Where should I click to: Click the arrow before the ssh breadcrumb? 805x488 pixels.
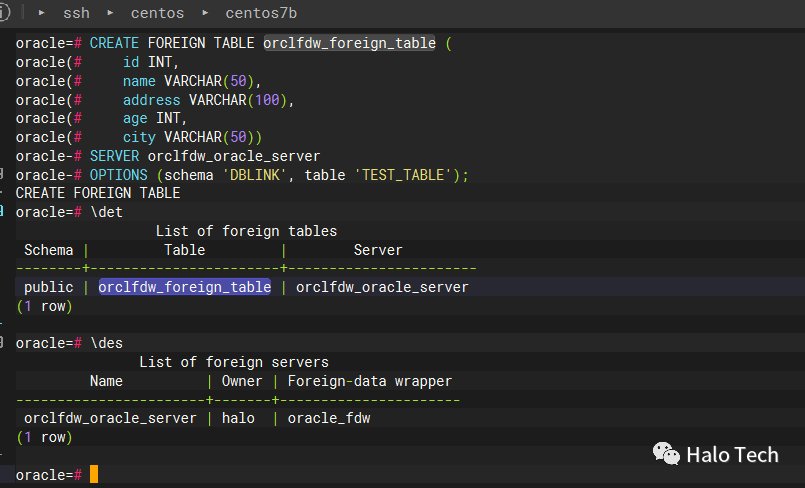42,13
